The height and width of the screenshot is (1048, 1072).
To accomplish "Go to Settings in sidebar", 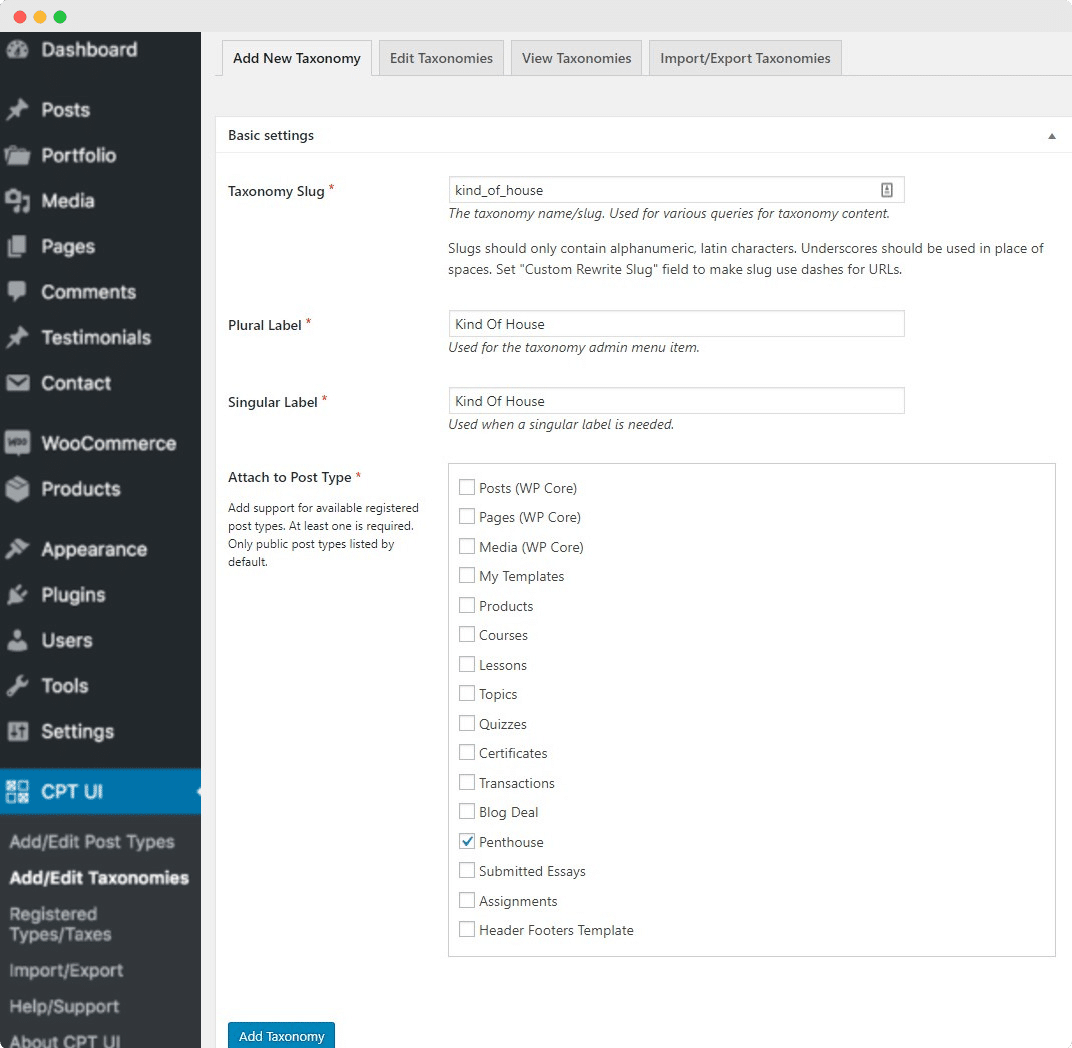I will tap(77, 731).
